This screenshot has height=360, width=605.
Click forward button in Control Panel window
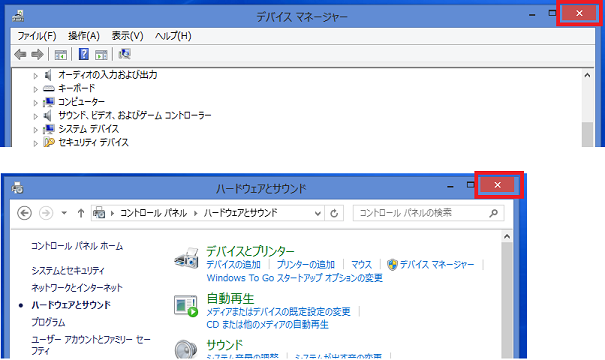(46, 213)
